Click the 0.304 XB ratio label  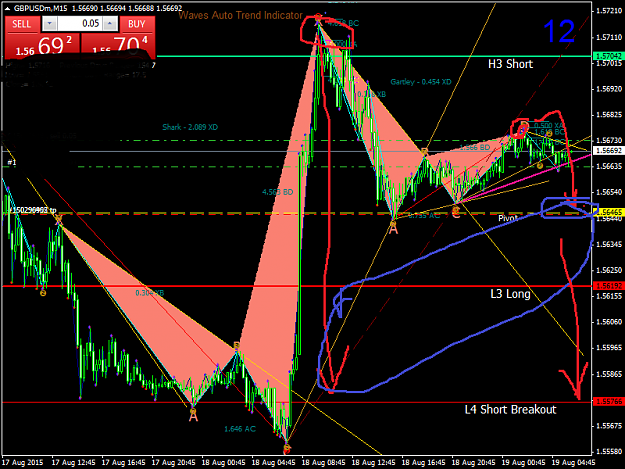(149, 293)
